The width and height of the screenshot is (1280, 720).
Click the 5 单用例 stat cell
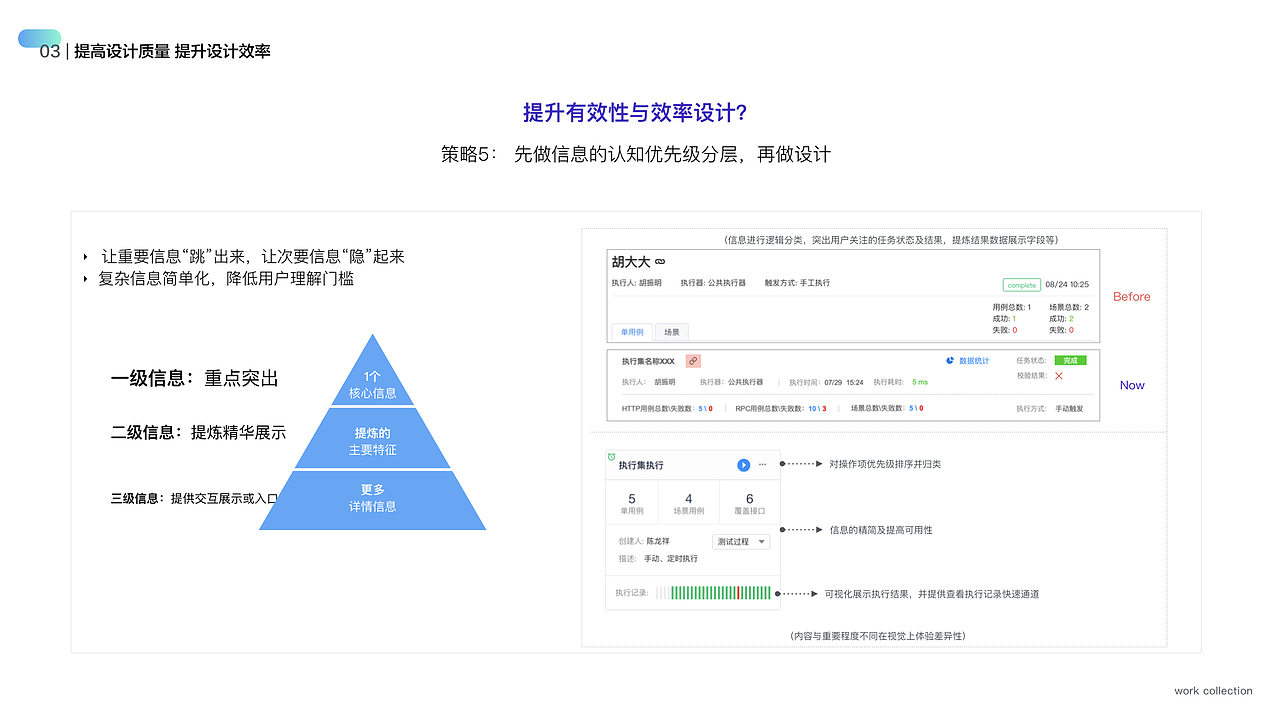pyautogui.click(x=632, y=504)
